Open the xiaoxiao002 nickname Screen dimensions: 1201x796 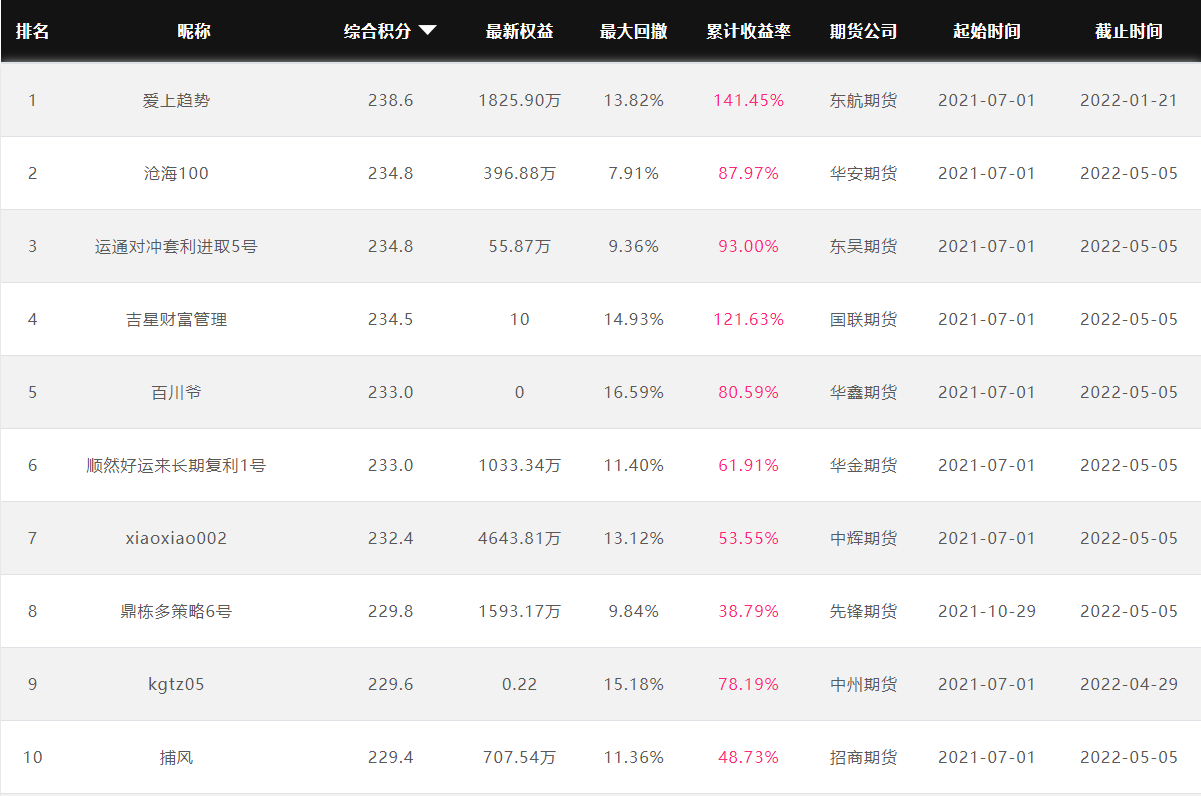pyautogui.click(x=177, y=538)
